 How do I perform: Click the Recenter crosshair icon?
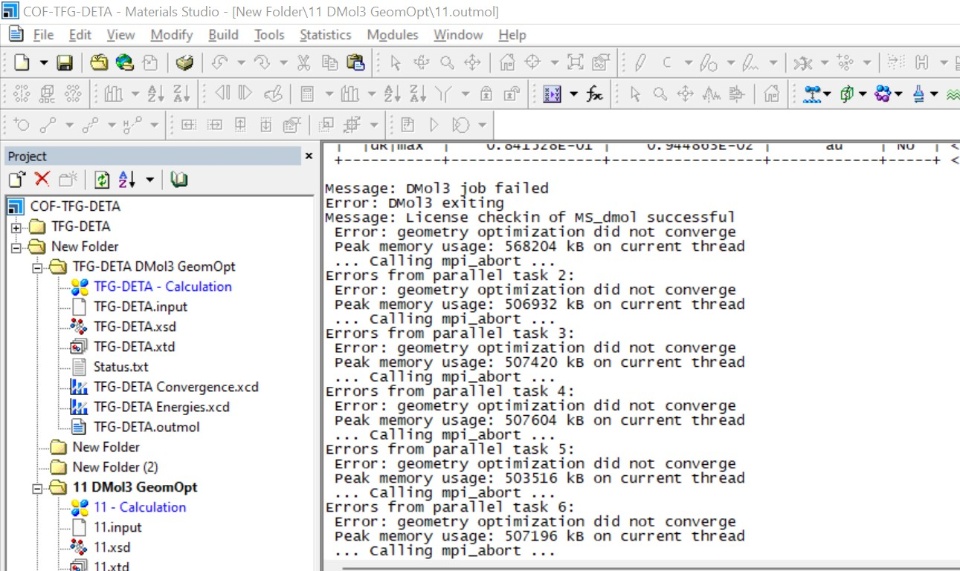tap(533, 62)
